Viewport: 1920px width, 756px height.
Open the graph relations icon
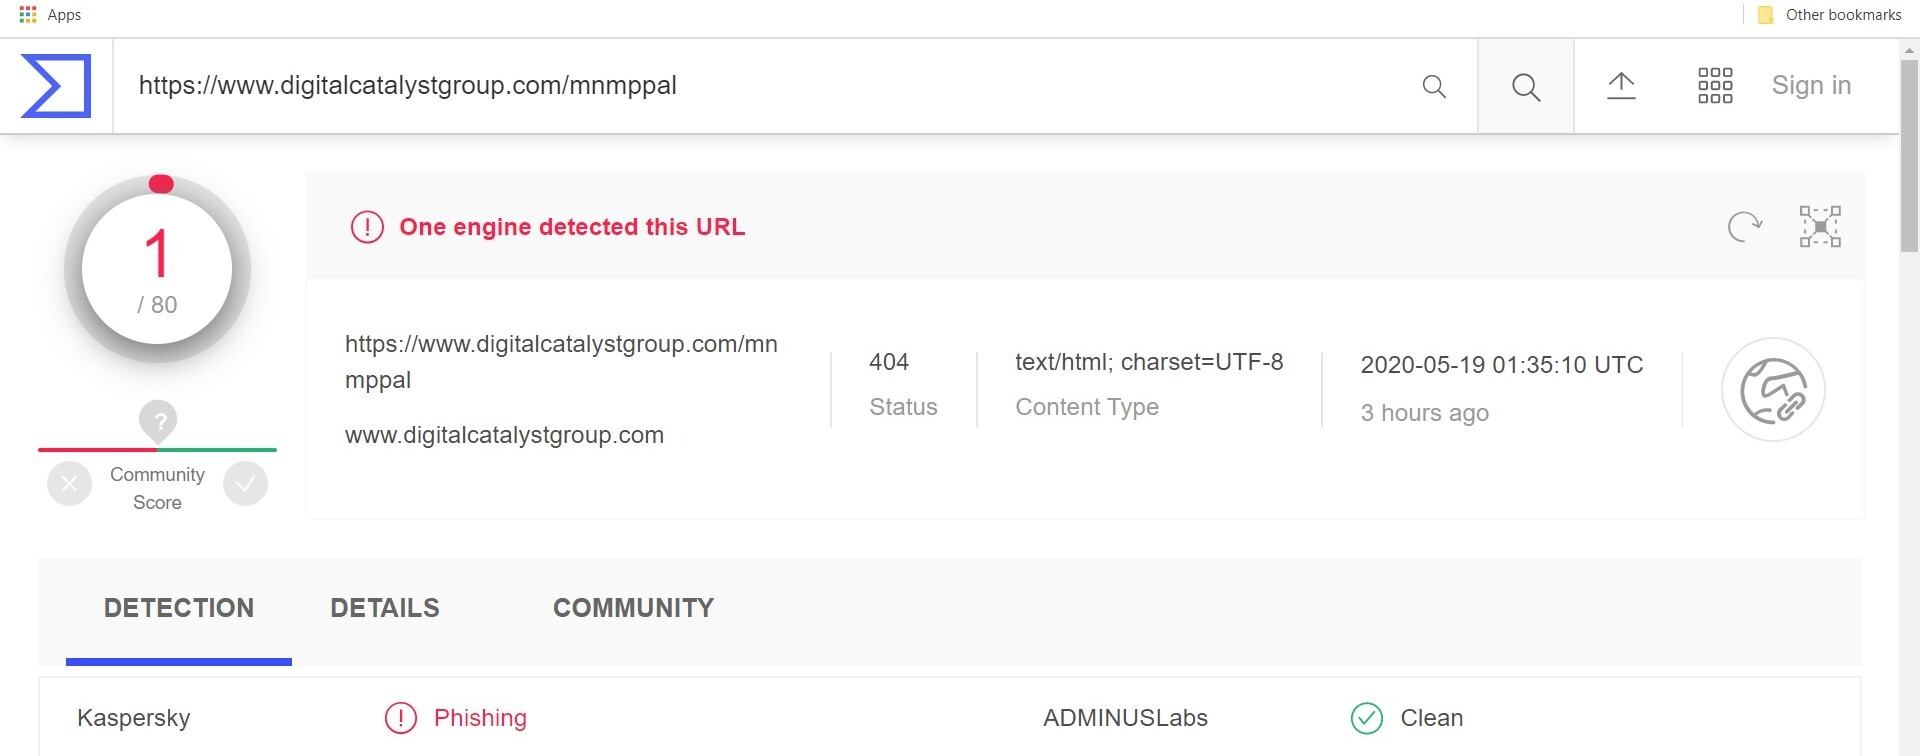click(1820, 226)
